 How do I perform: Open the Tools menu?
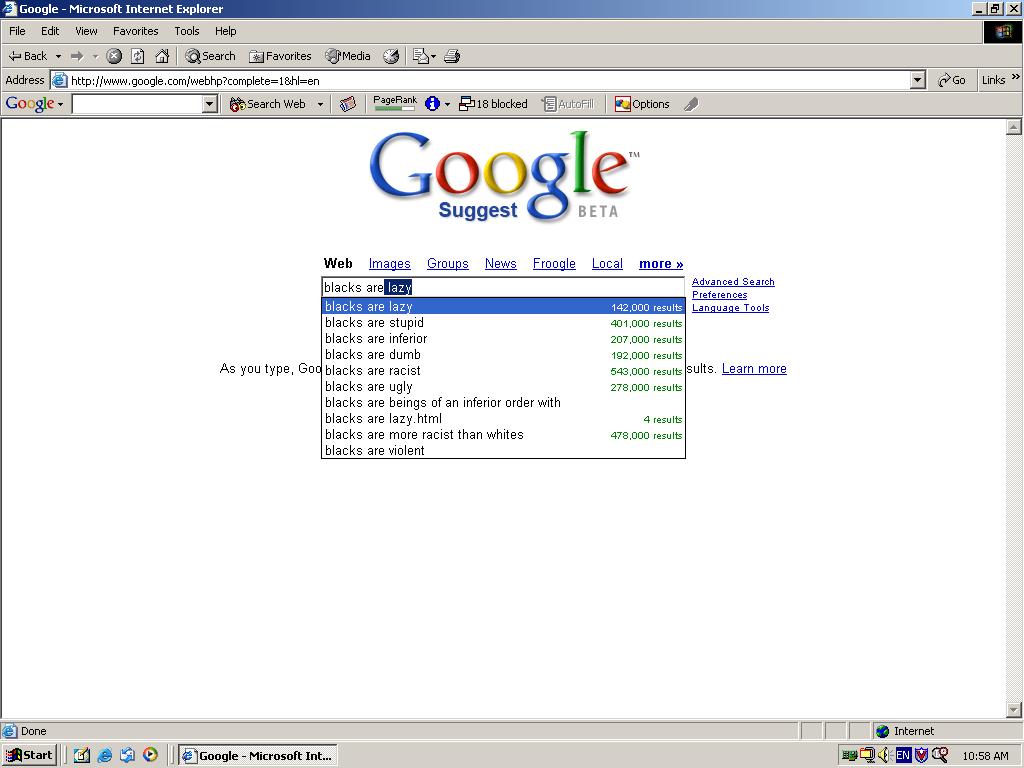click(x=186, y=31)
